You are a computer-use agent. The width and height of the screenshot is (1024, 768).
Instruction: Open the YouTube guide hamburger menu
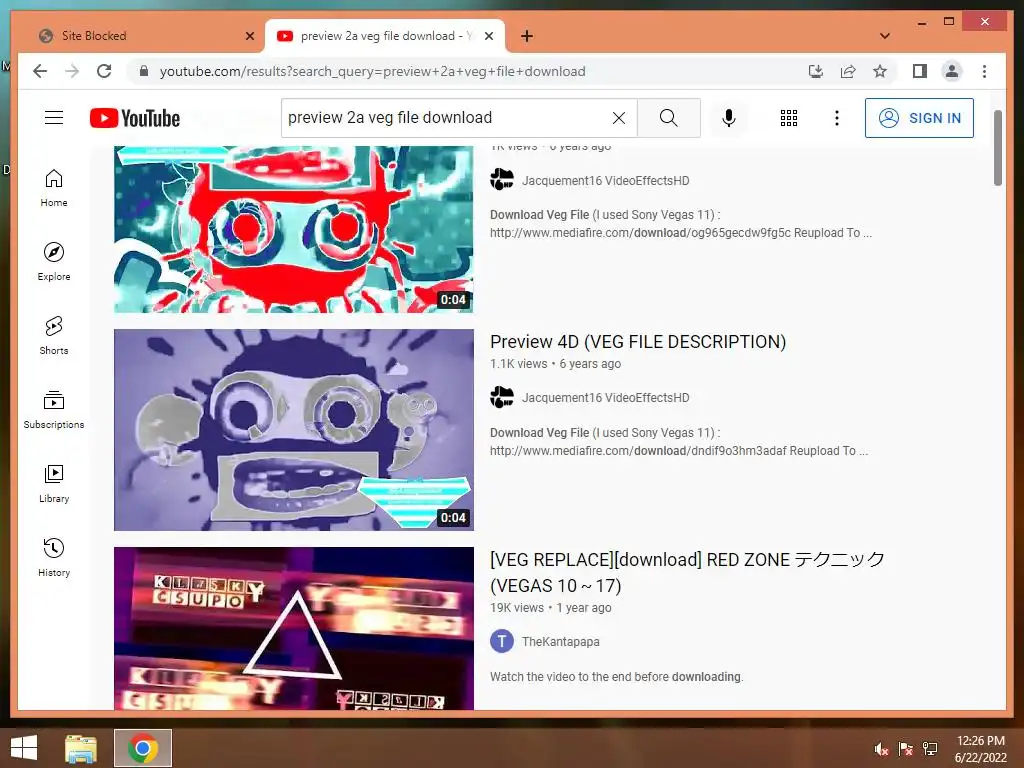(54, 118)
